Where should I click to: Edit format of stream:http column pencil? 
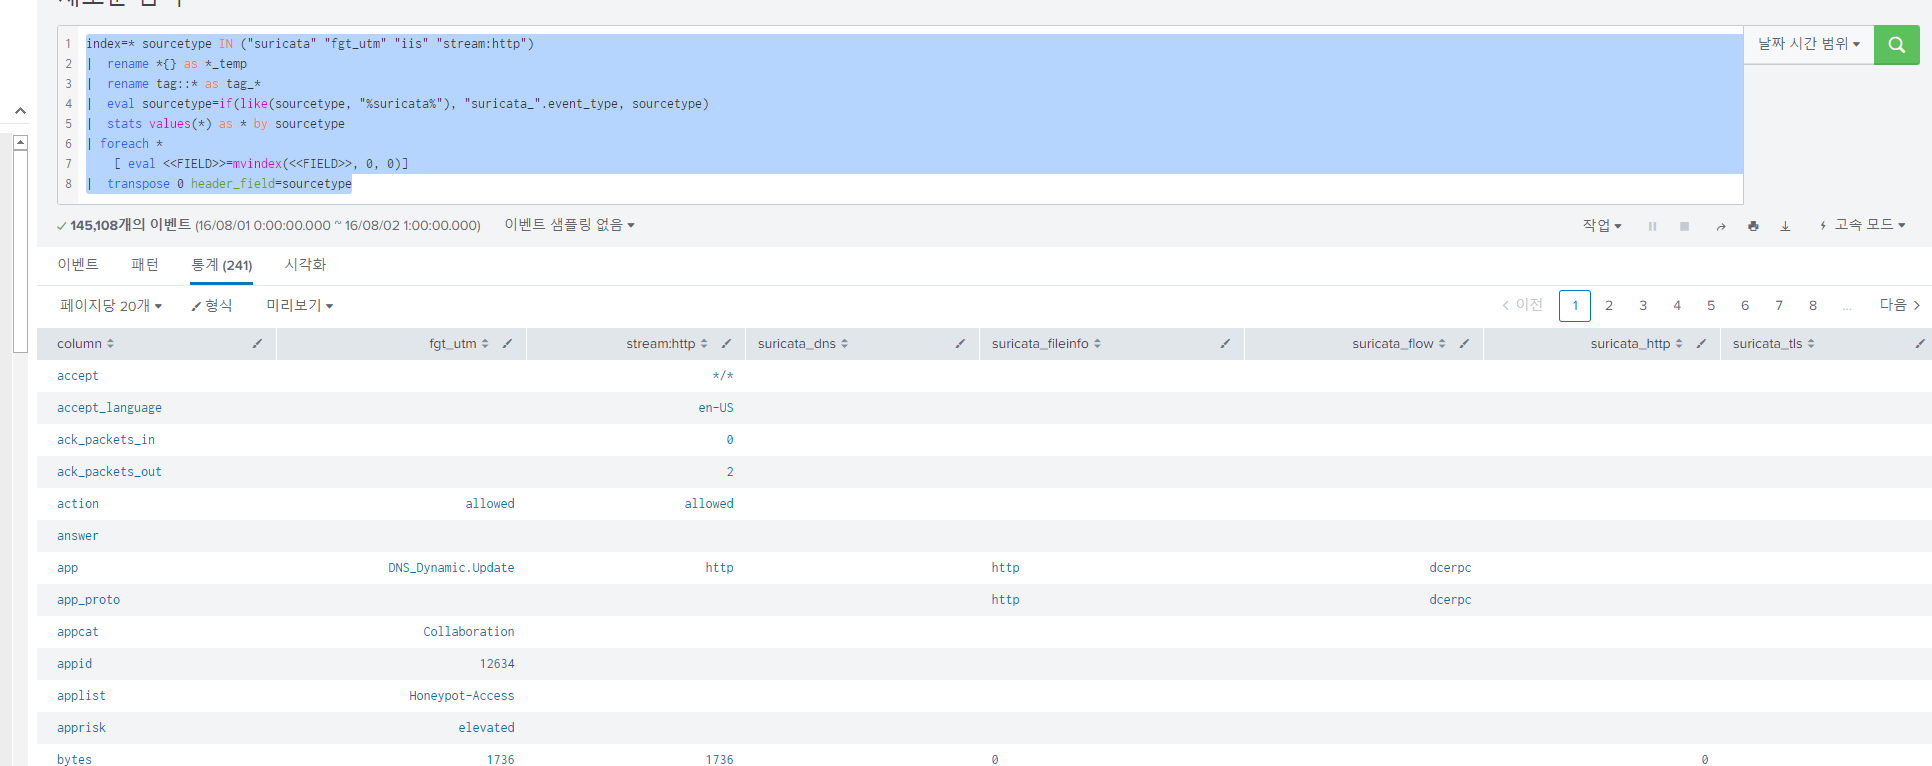(x=726, y=343)
